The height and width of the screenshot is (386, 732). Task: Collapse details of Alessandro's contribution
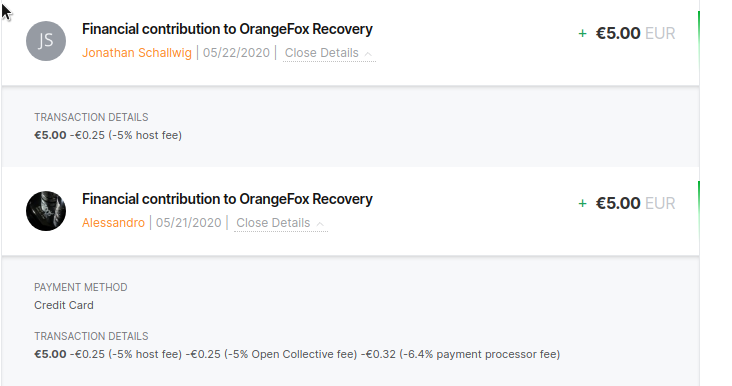pos(281,223)
